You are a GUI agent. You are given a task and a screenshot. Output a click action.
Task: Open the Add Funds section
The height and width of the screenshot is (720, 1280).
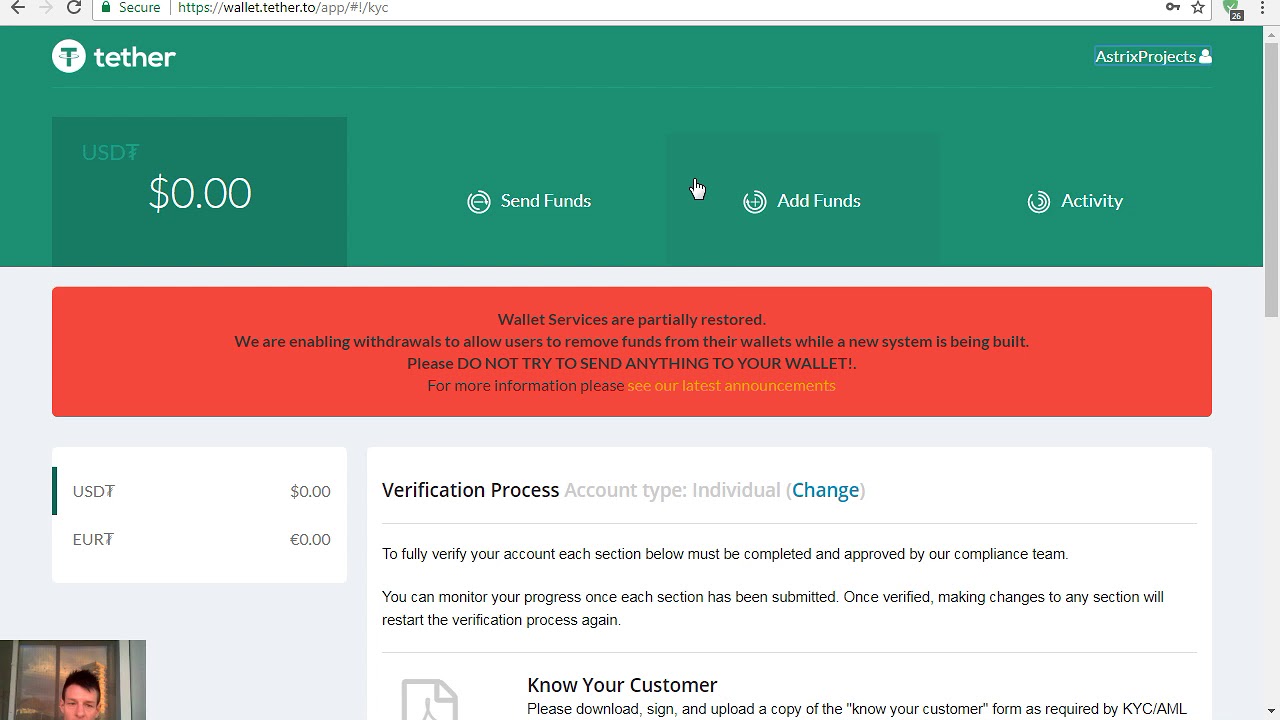click(x=802, y=201)
